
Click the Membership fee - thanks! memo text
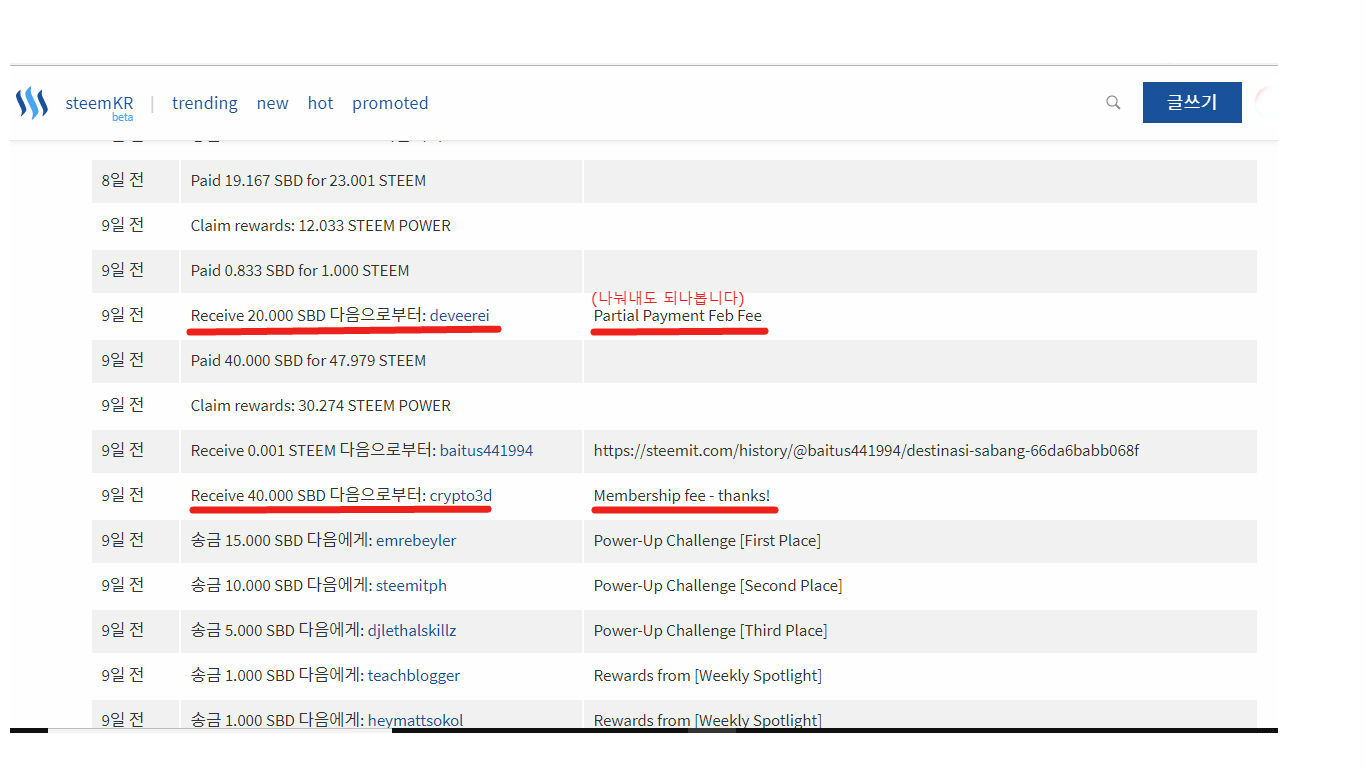[x=683, y=495]
